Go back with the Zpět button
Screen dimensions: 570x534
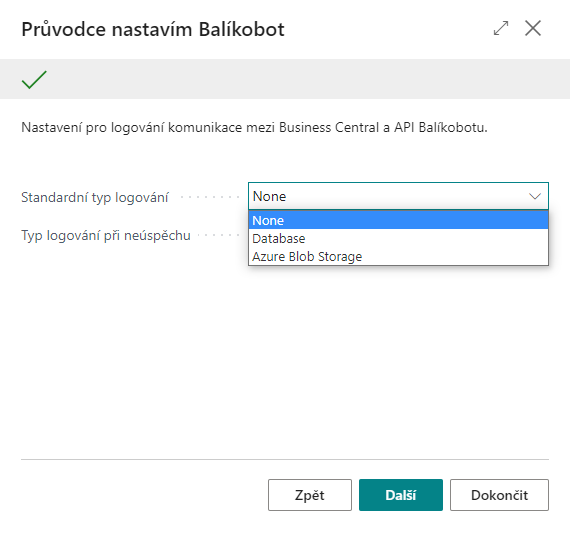click(x=310, y=495)
